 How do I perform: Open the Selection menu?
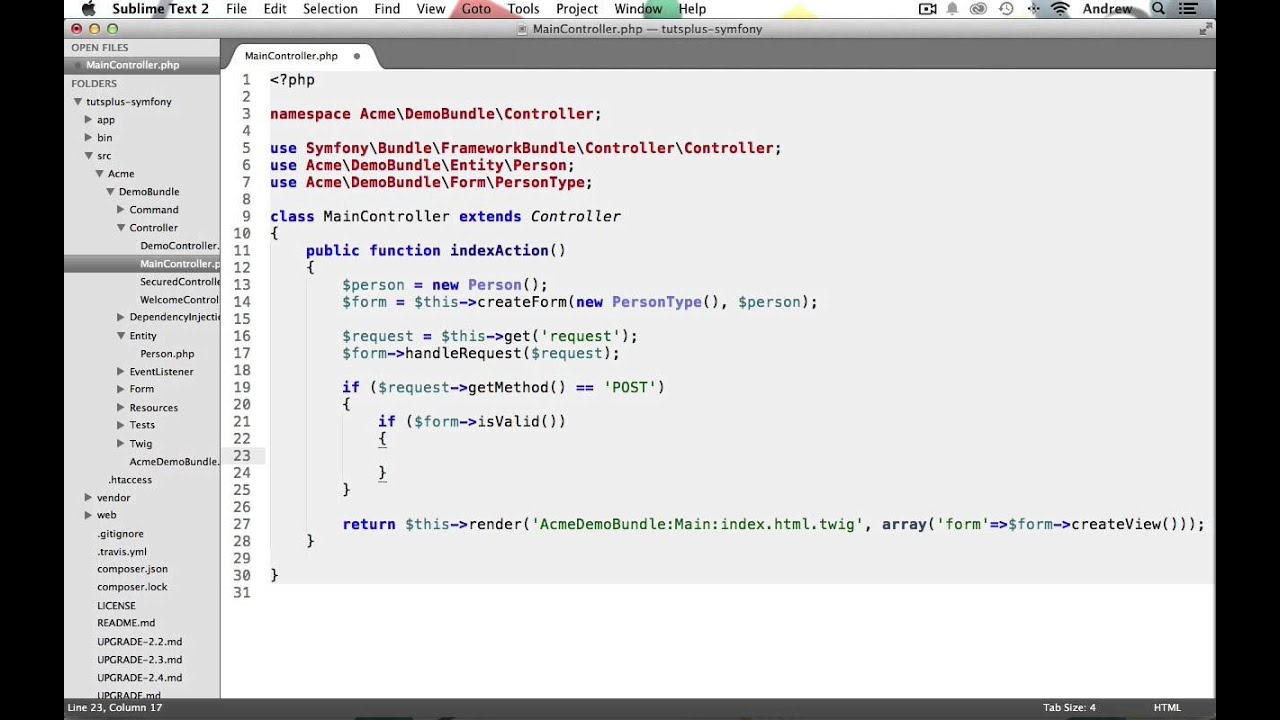coord(330,9)
